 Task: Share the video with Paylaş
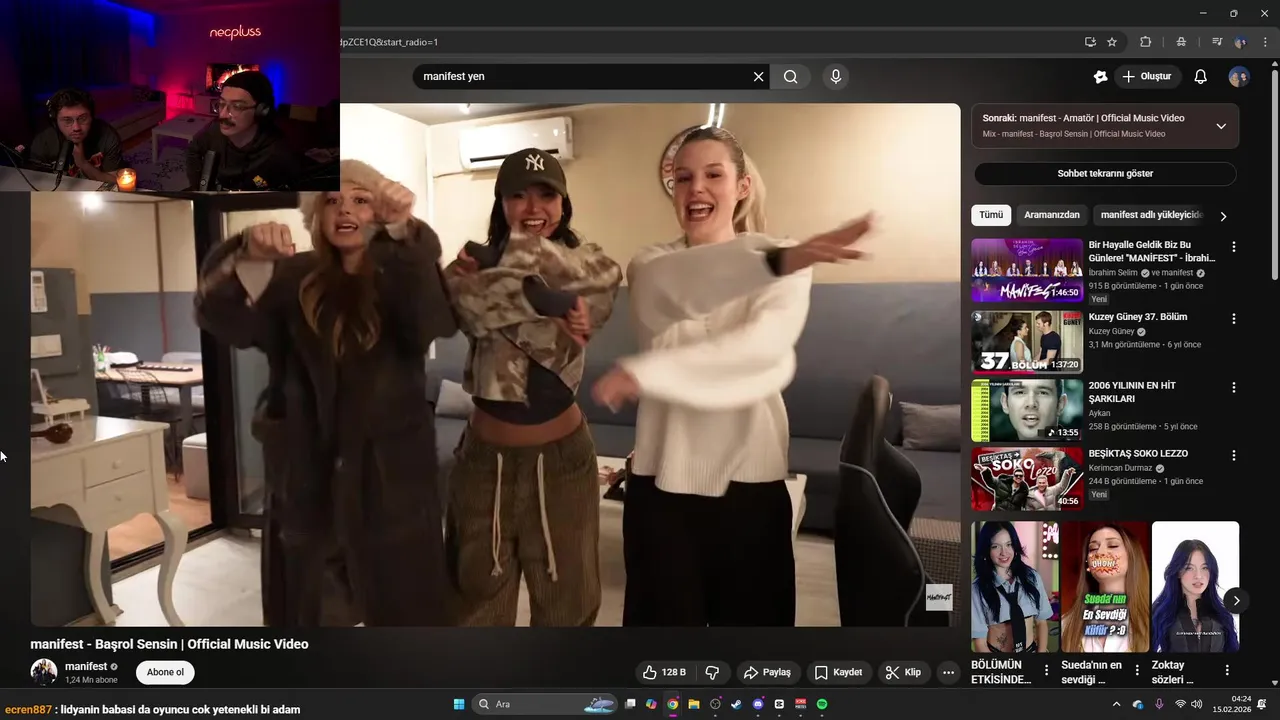[767, 672]
